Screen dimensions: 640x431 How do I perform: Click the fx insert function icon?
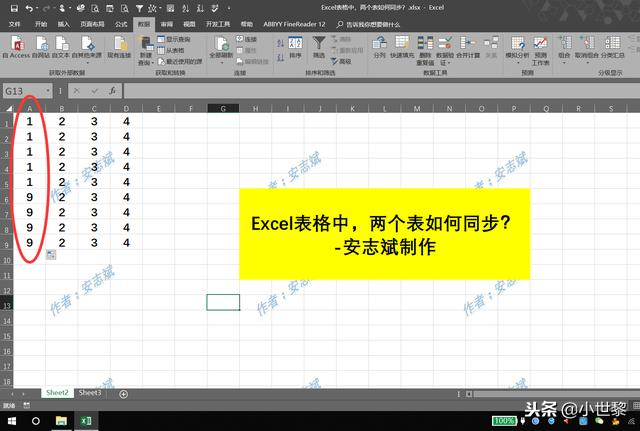pos(112,91)
